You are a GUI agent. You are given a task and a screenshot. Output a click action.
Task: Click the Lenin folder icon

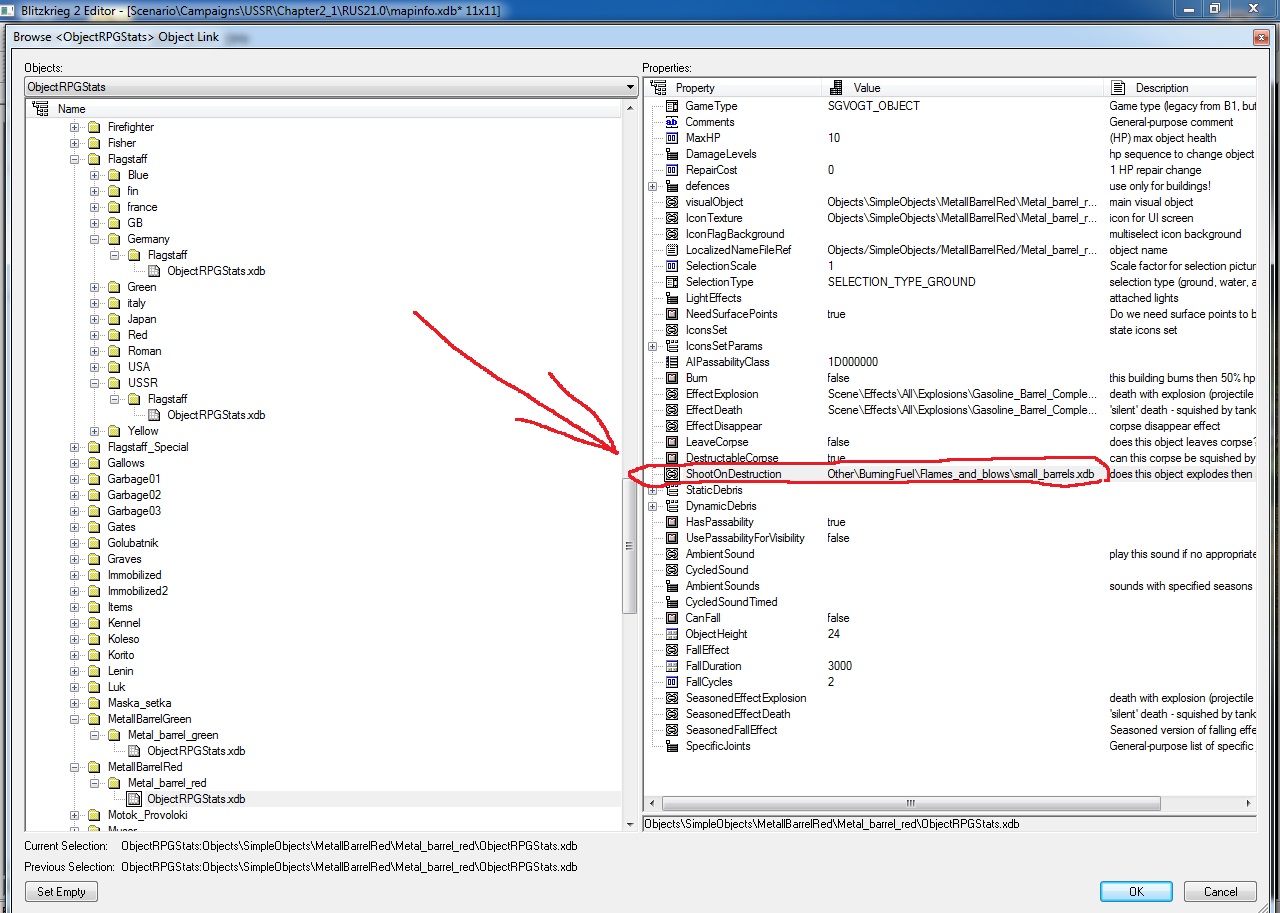94,671
